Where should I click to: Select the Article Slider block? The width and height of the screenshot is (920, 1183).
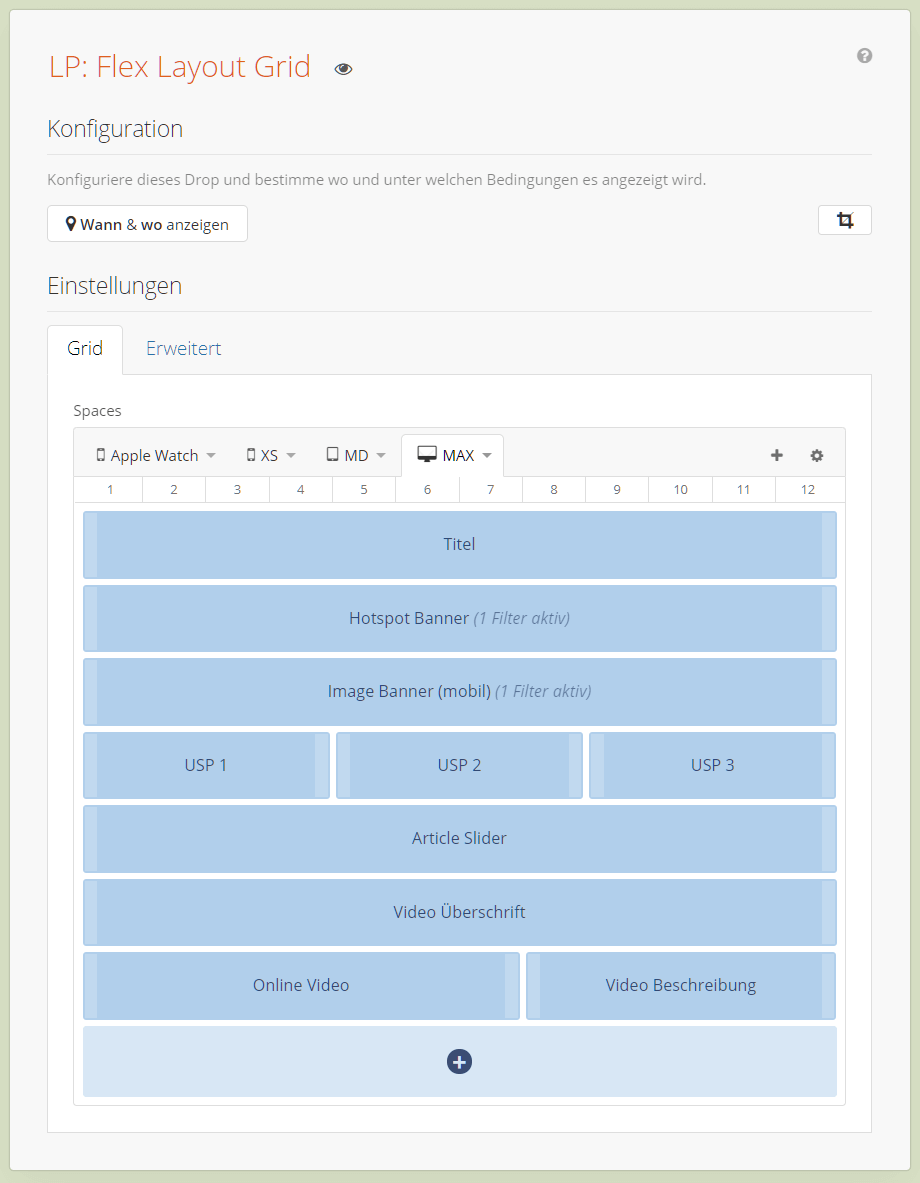click(x=460, y=838)
